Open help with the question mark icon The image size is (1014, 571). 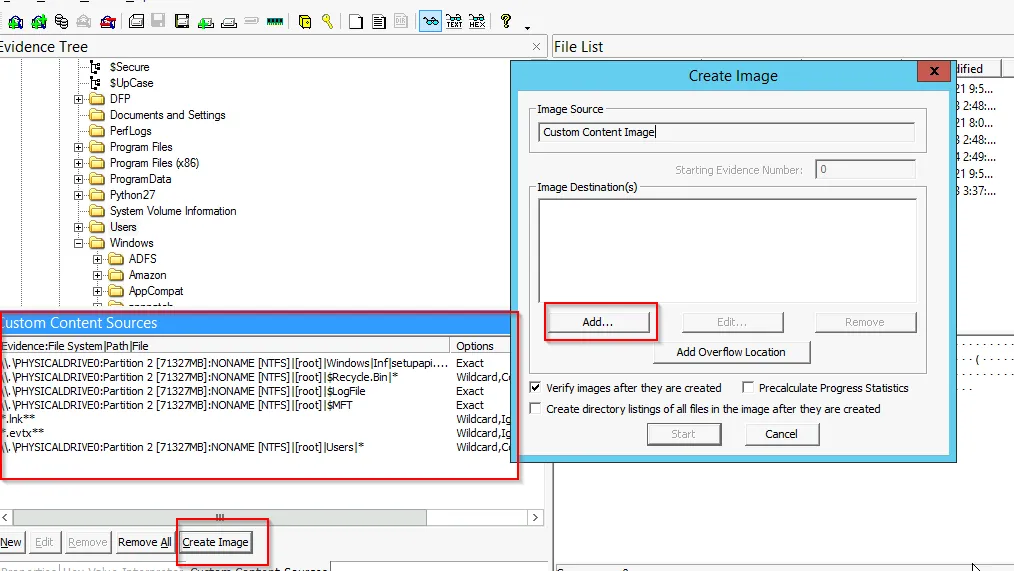(506, 21)
